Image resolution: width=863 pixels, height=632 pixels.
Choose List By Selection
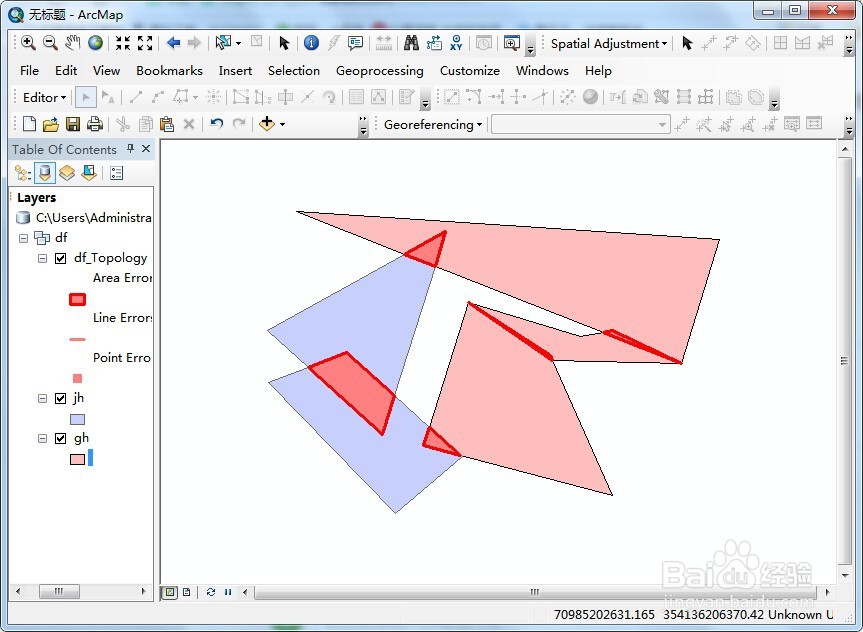89,173
